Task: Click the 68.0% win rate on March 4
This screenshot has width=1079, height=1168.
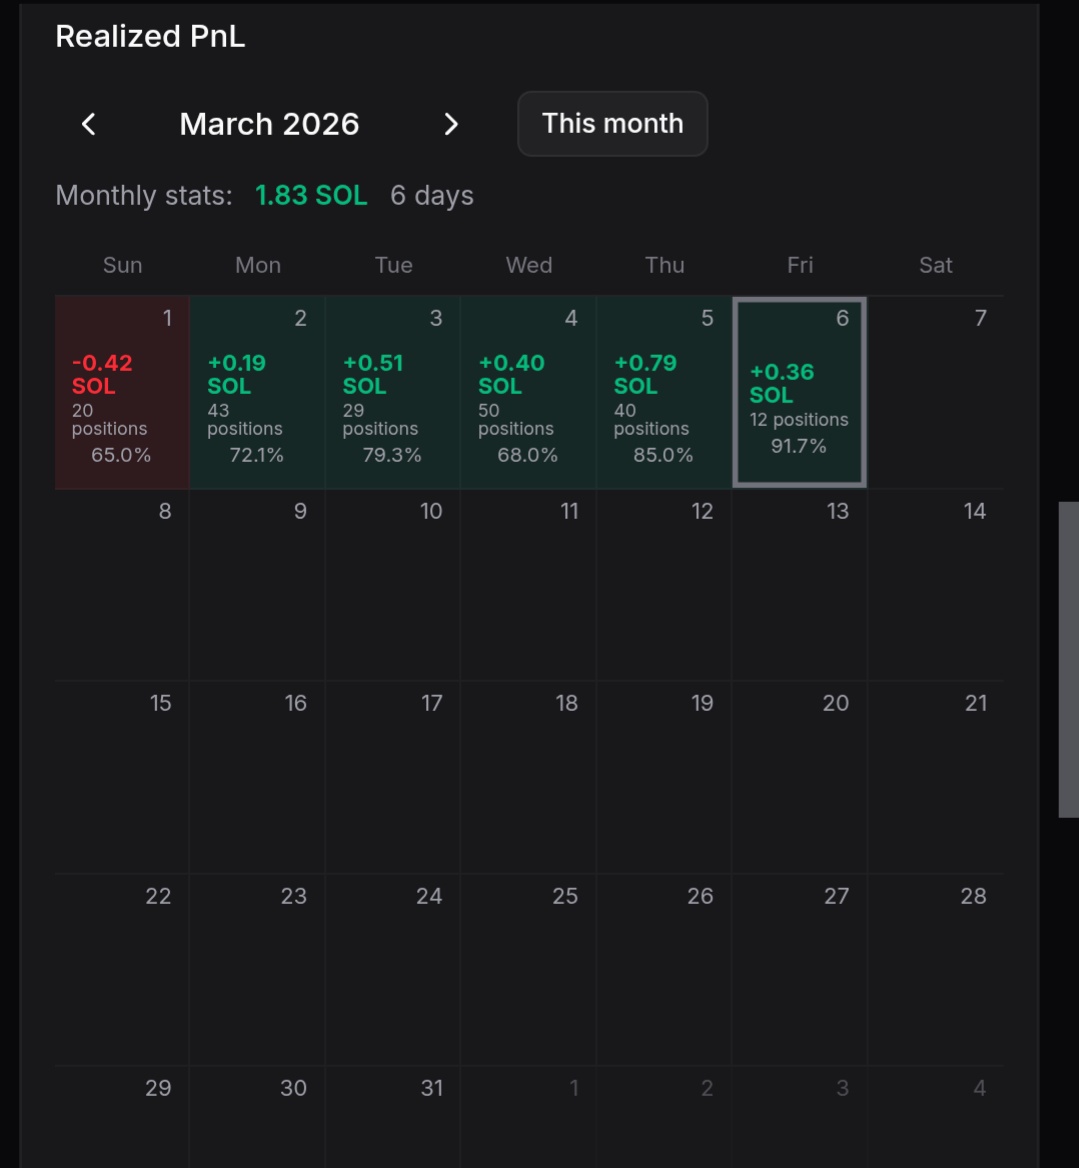Action: click(x=528, y=455)
